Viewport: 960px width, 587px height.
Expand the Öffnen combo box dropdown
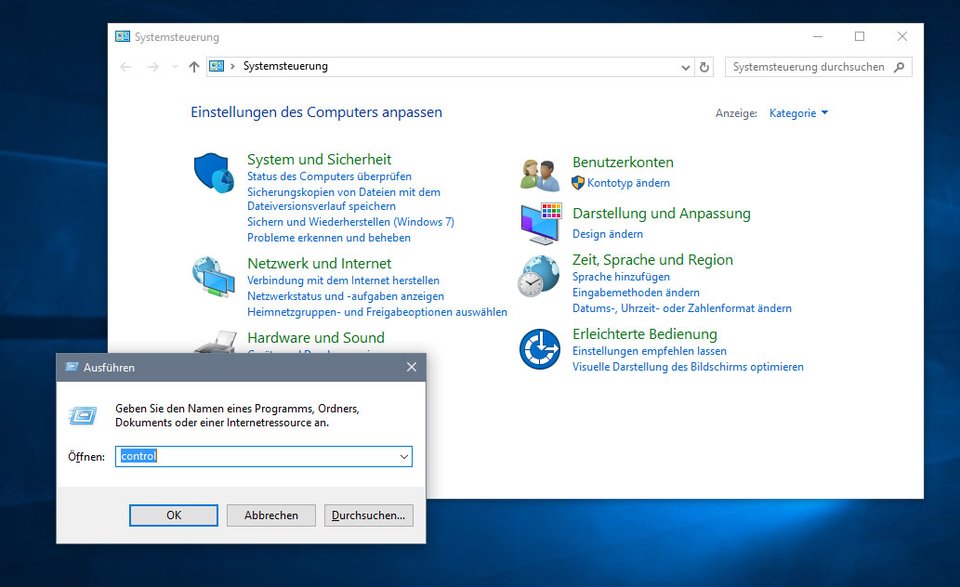click(404, 457)
